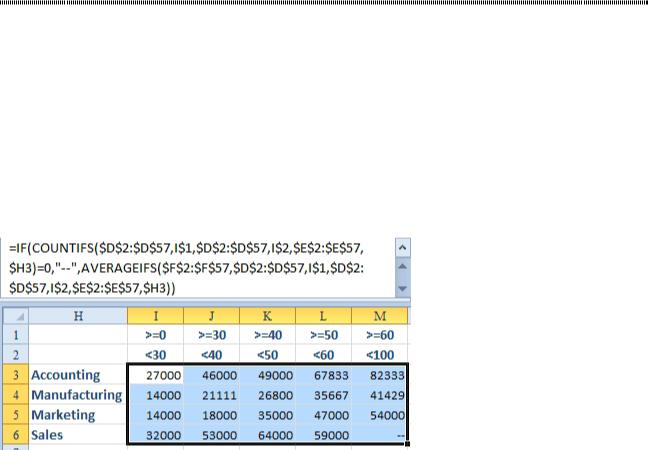The width and height of the screenshot is (648, 450).
Task: Click the <60 criteria cell
Action: point(324,355)
